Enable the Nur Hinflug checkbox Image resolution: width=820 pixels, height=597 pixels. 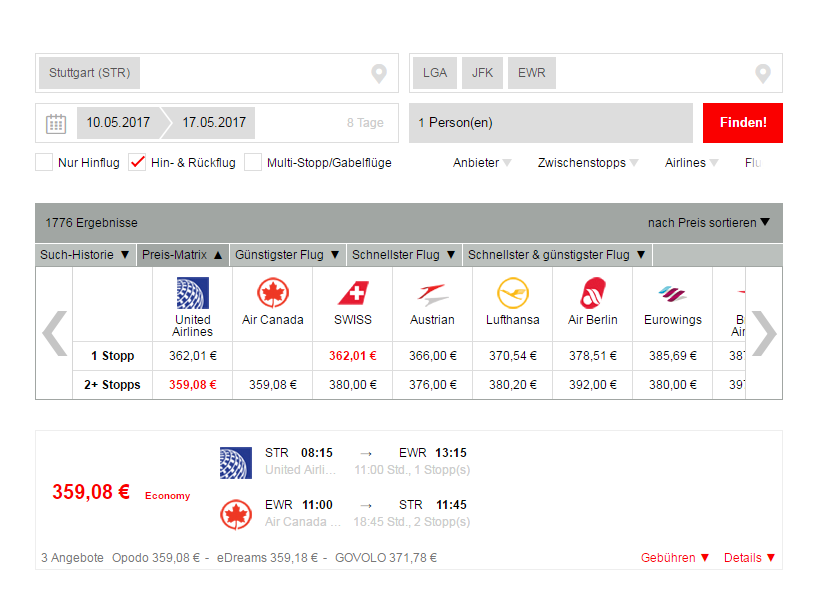44,163
